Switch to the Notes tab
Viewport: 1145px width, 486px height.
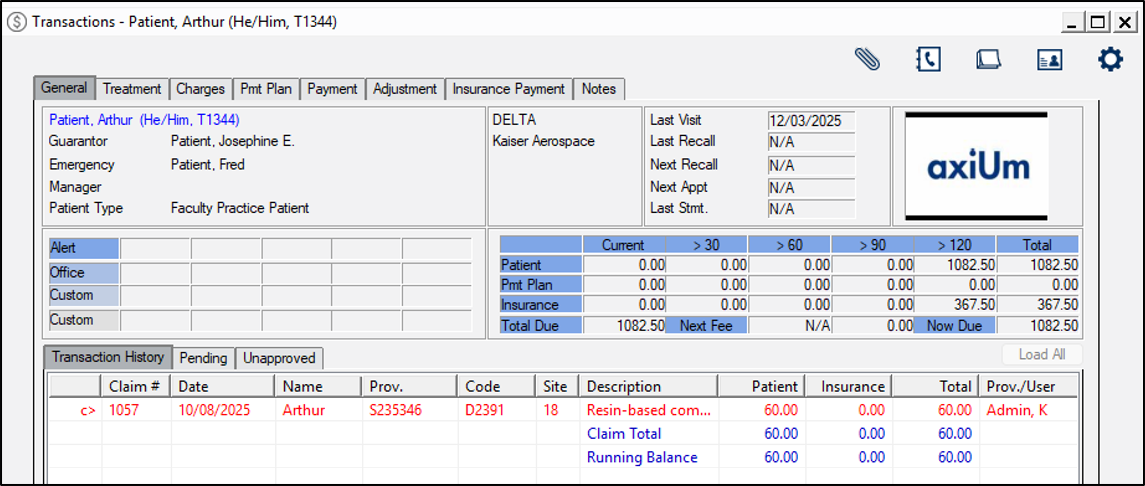coord(599,89)
